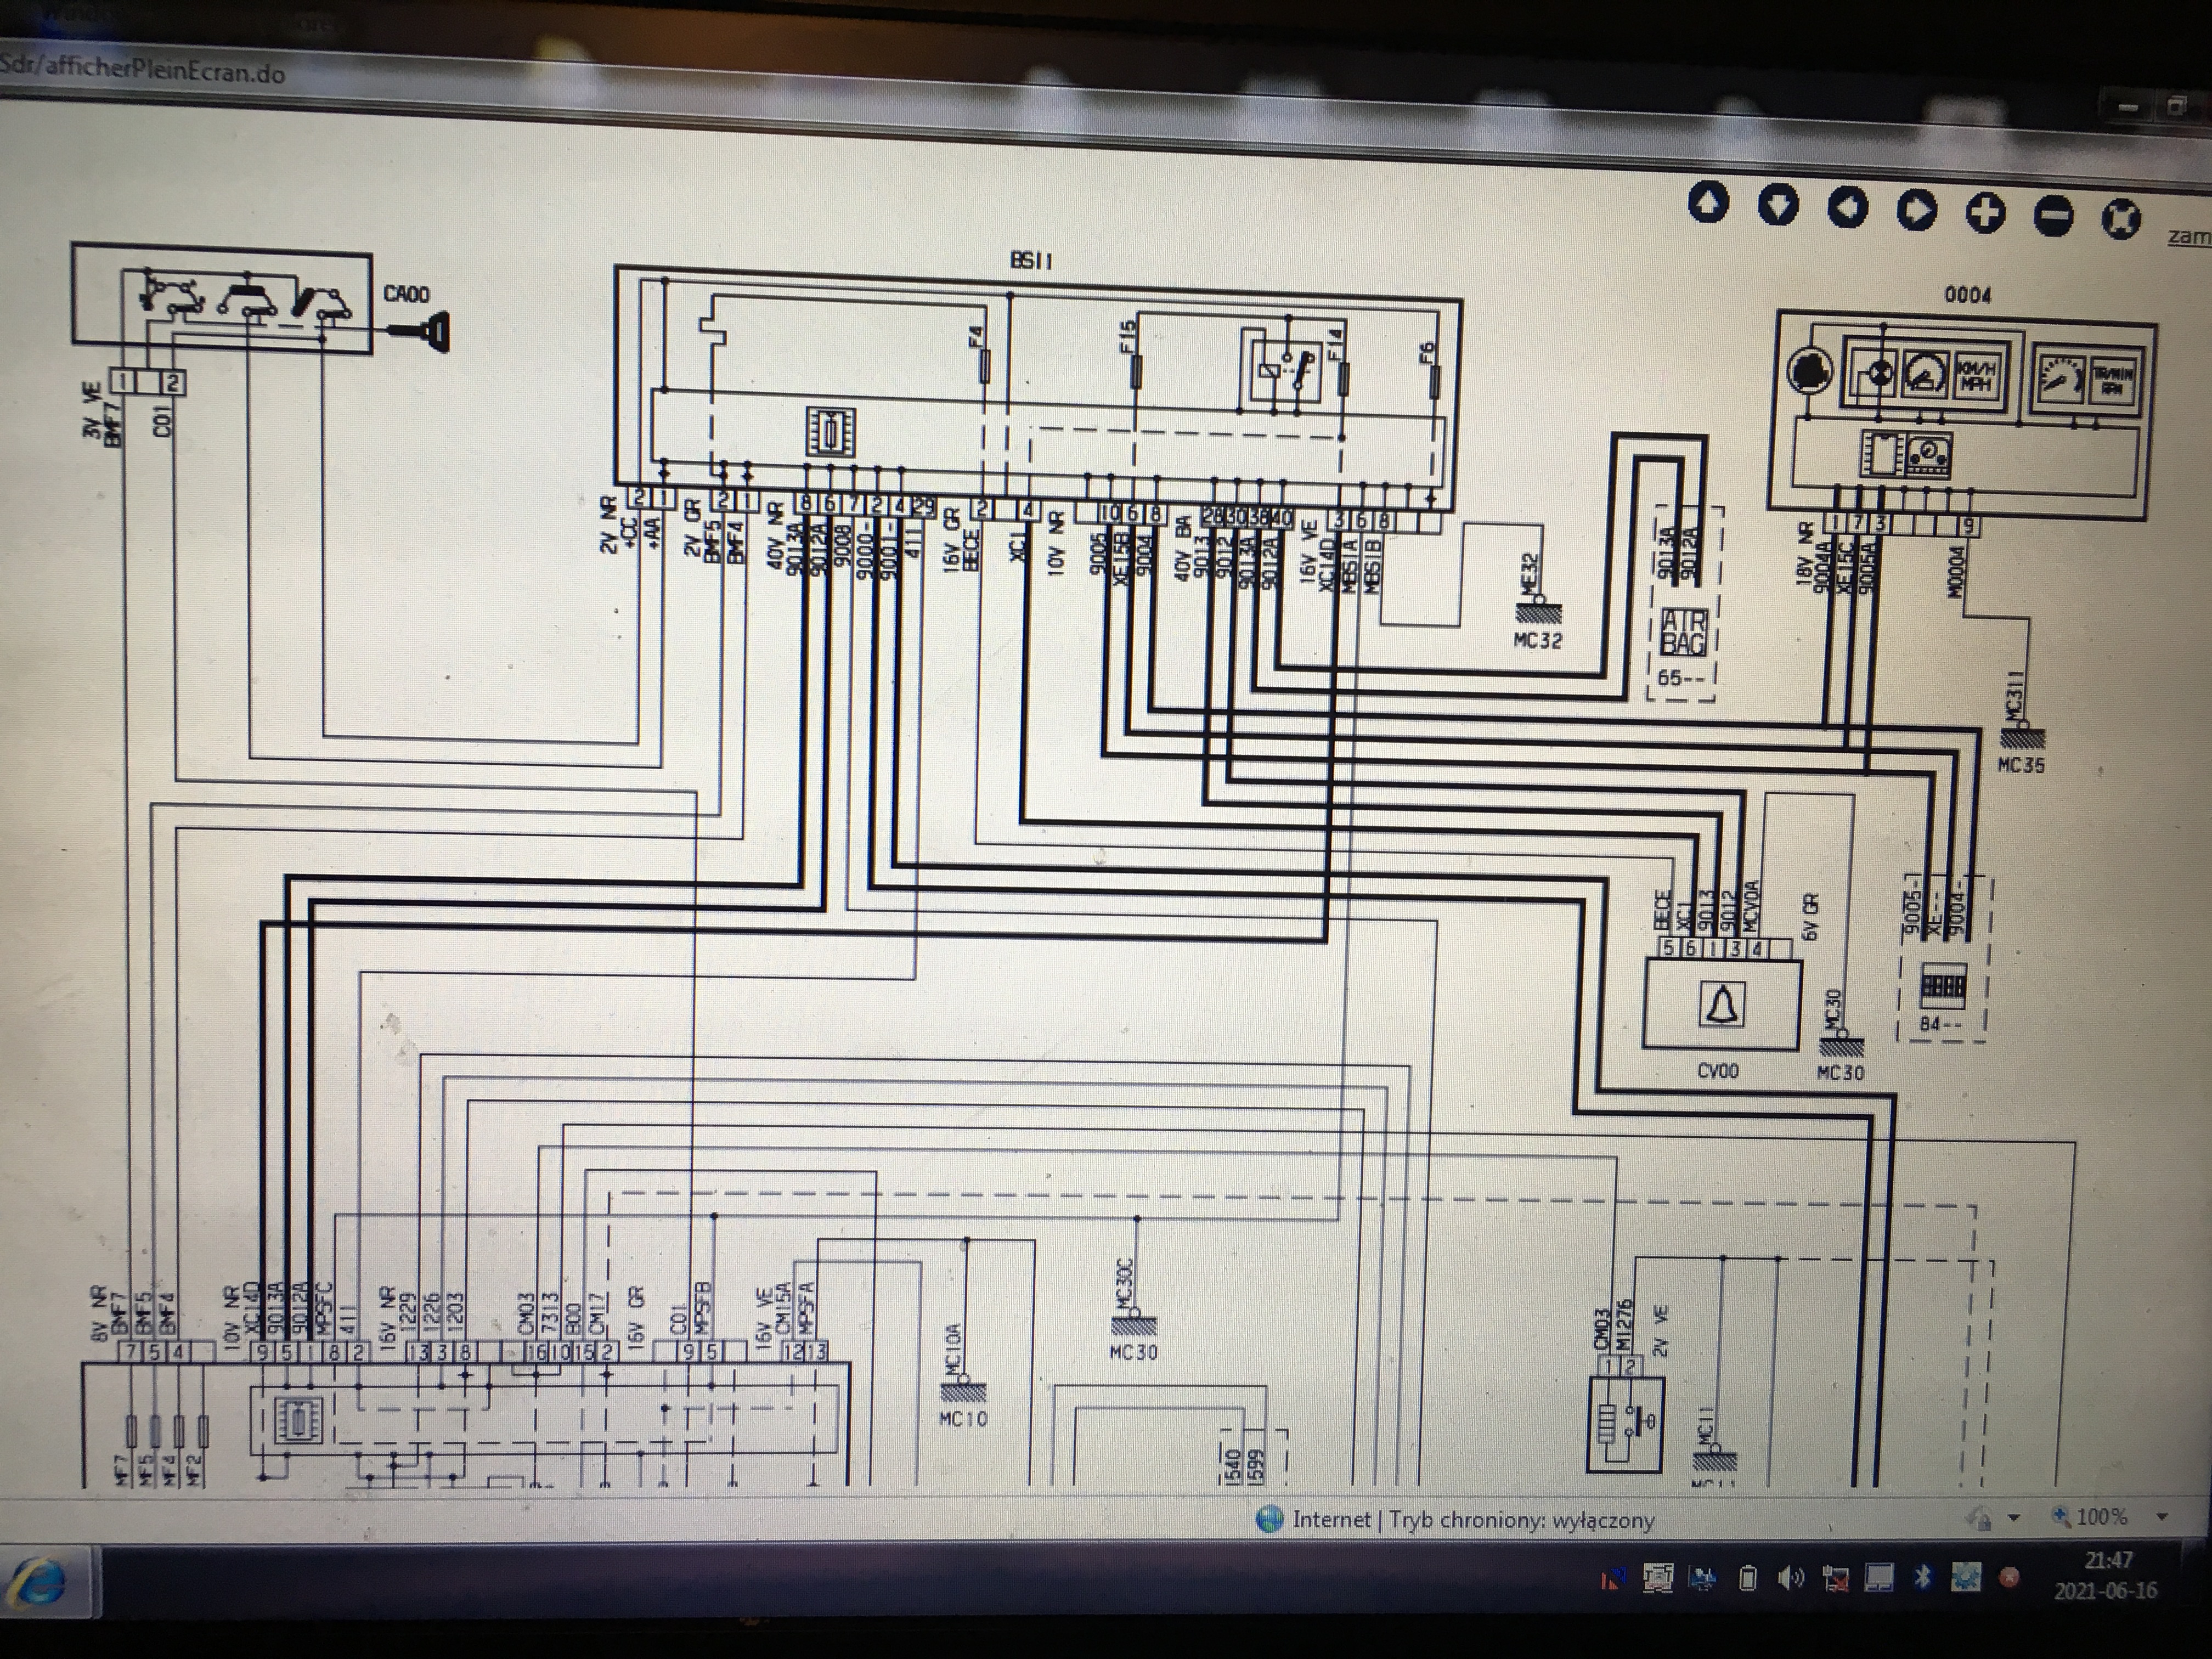The height and width of the screenshot is (1659, 2212).
Task: Zoom out with the minus icon
Action: [x=2054, y=216]
